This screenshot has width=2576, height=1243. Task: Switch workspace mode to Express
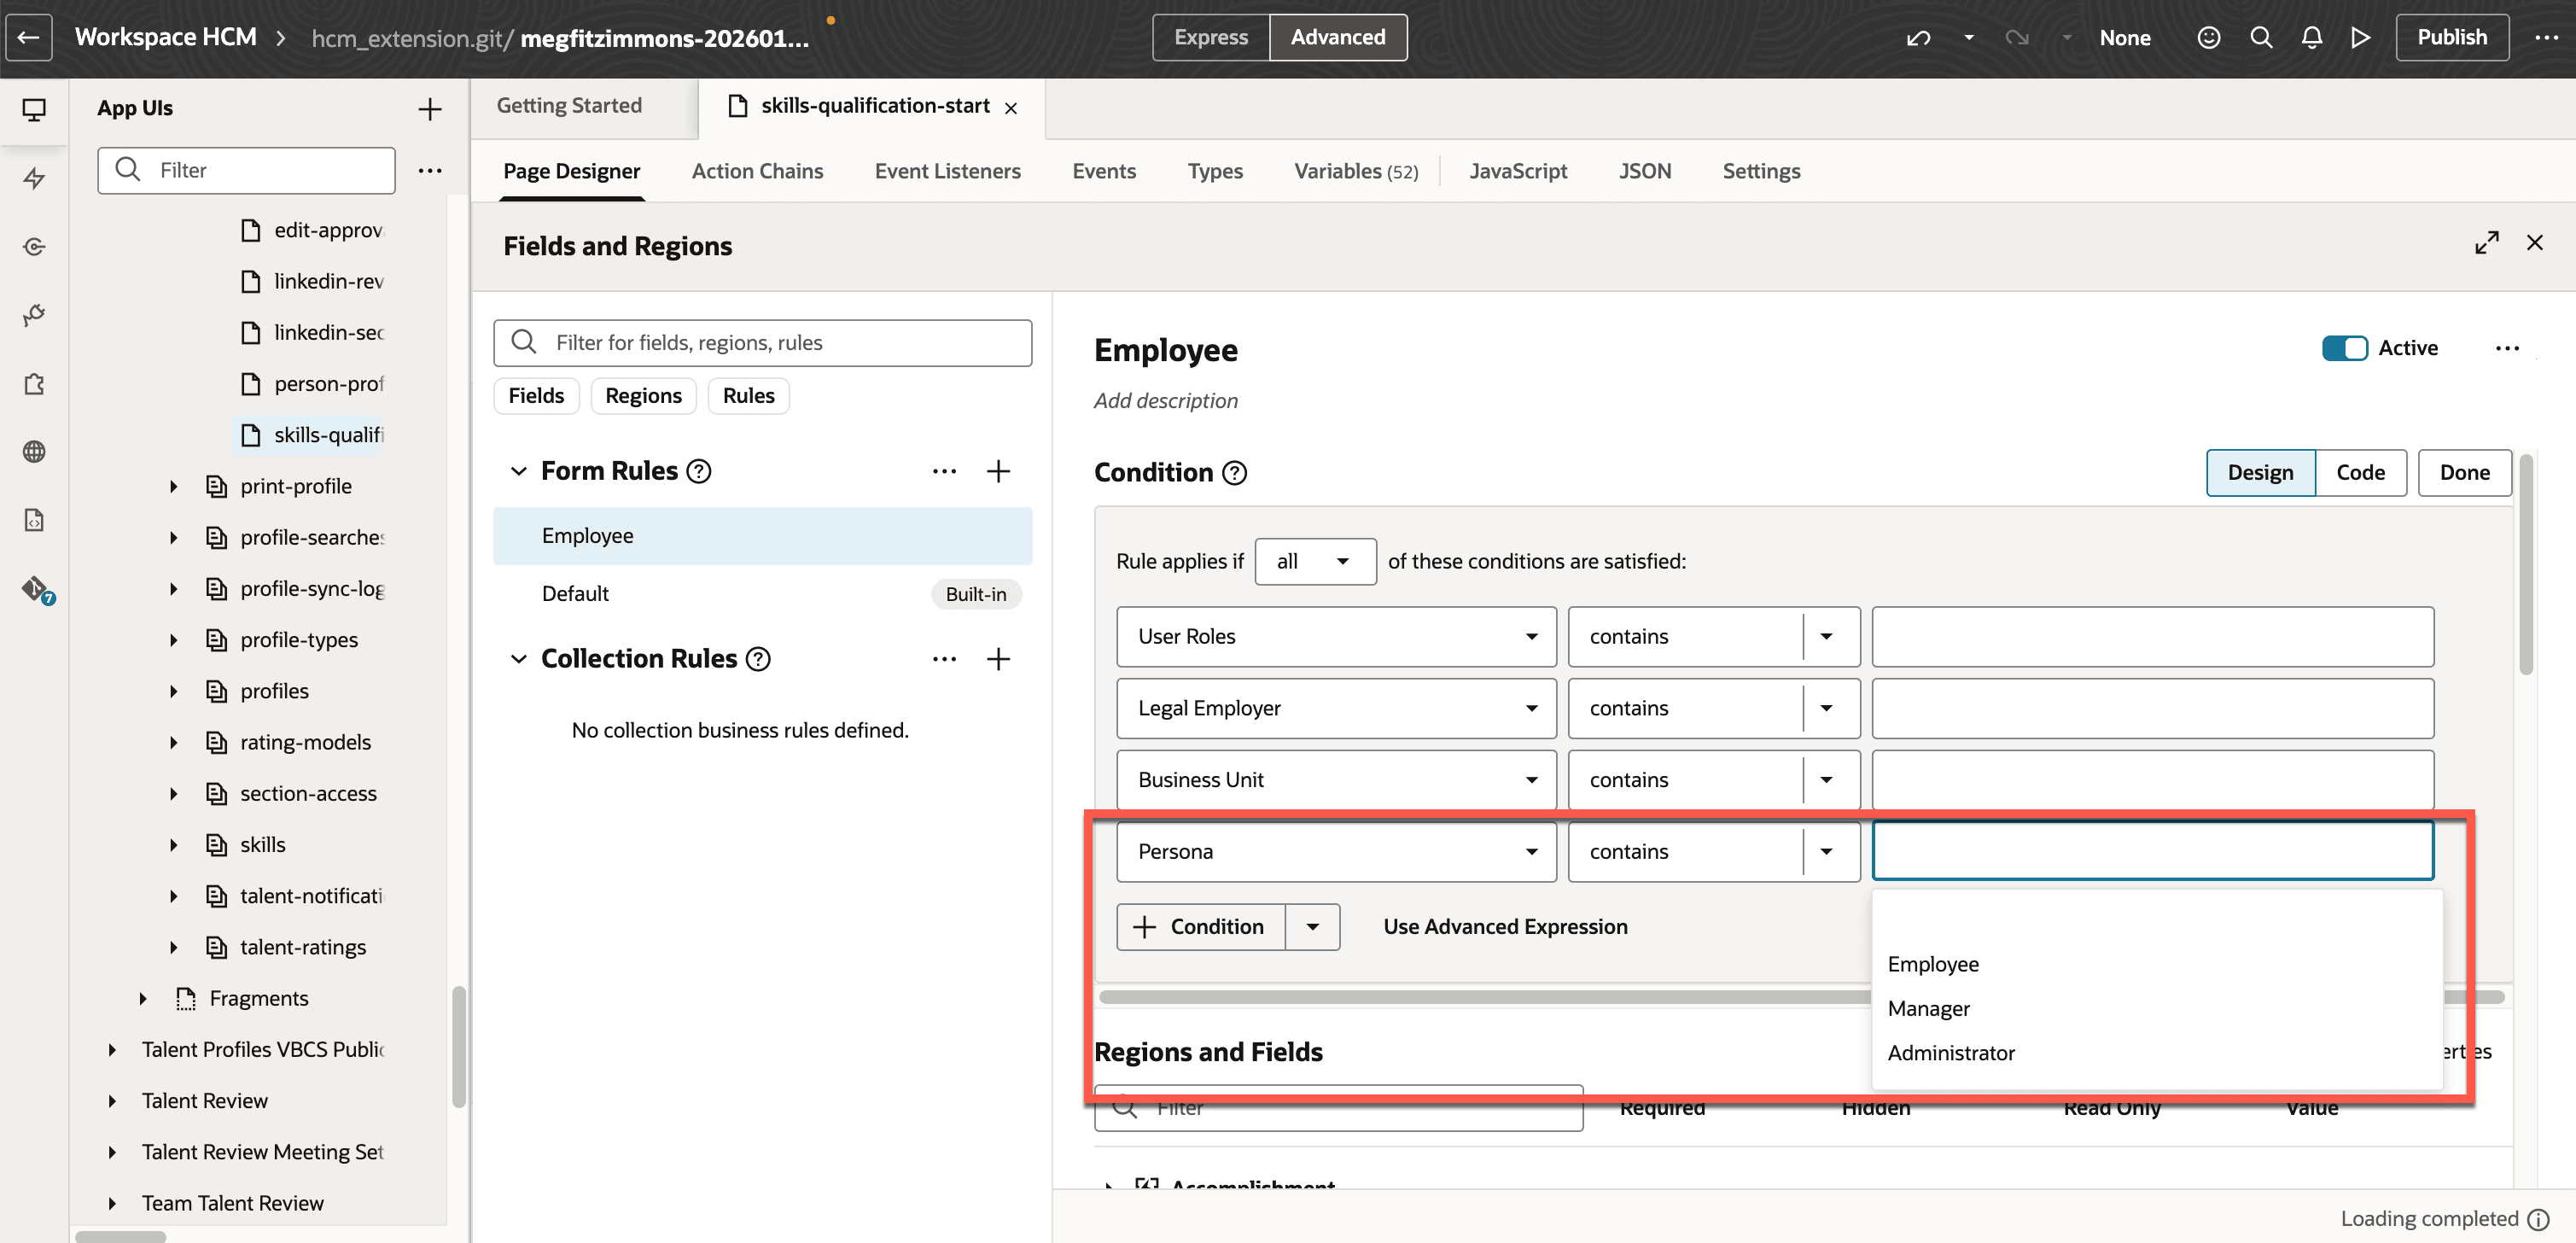coord(1210,38)
